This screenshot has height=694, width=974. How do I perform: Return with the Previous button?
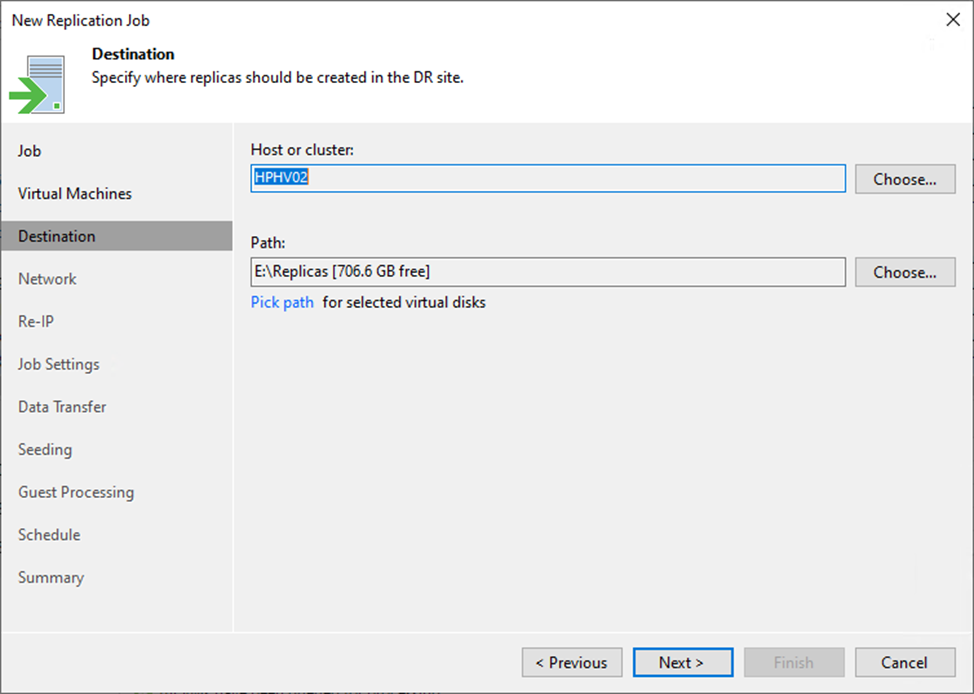(x=571, y=662)
